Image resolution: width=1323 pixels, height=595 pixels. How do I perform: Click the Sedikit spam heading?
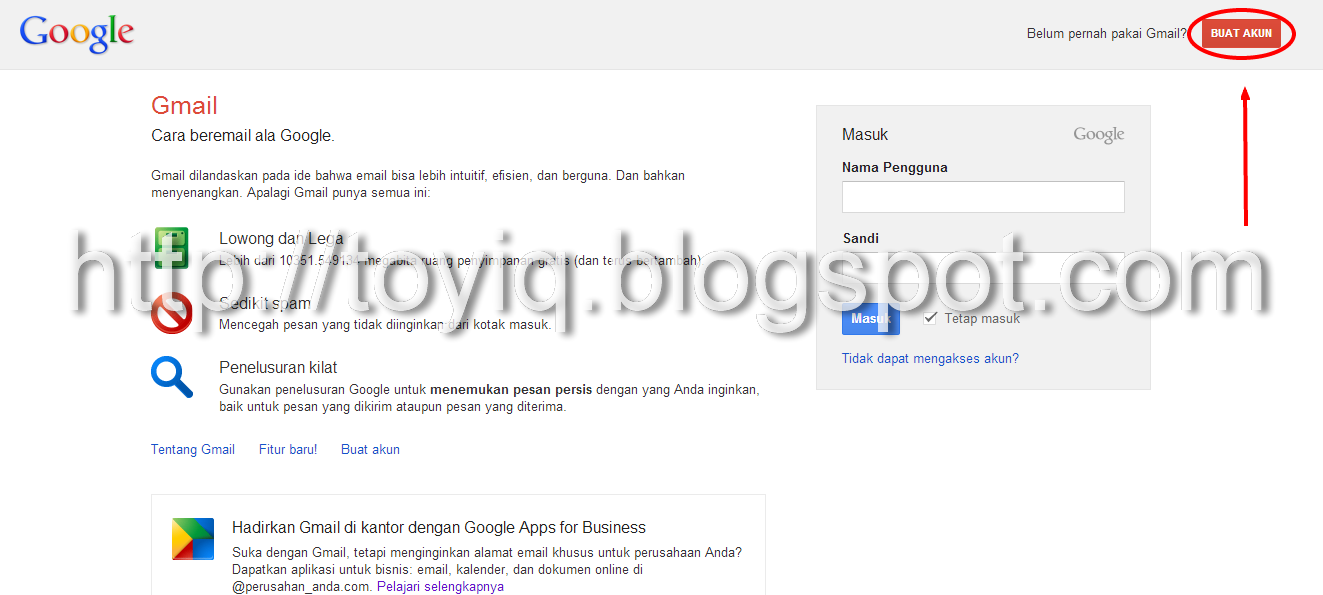click(265, 304)
